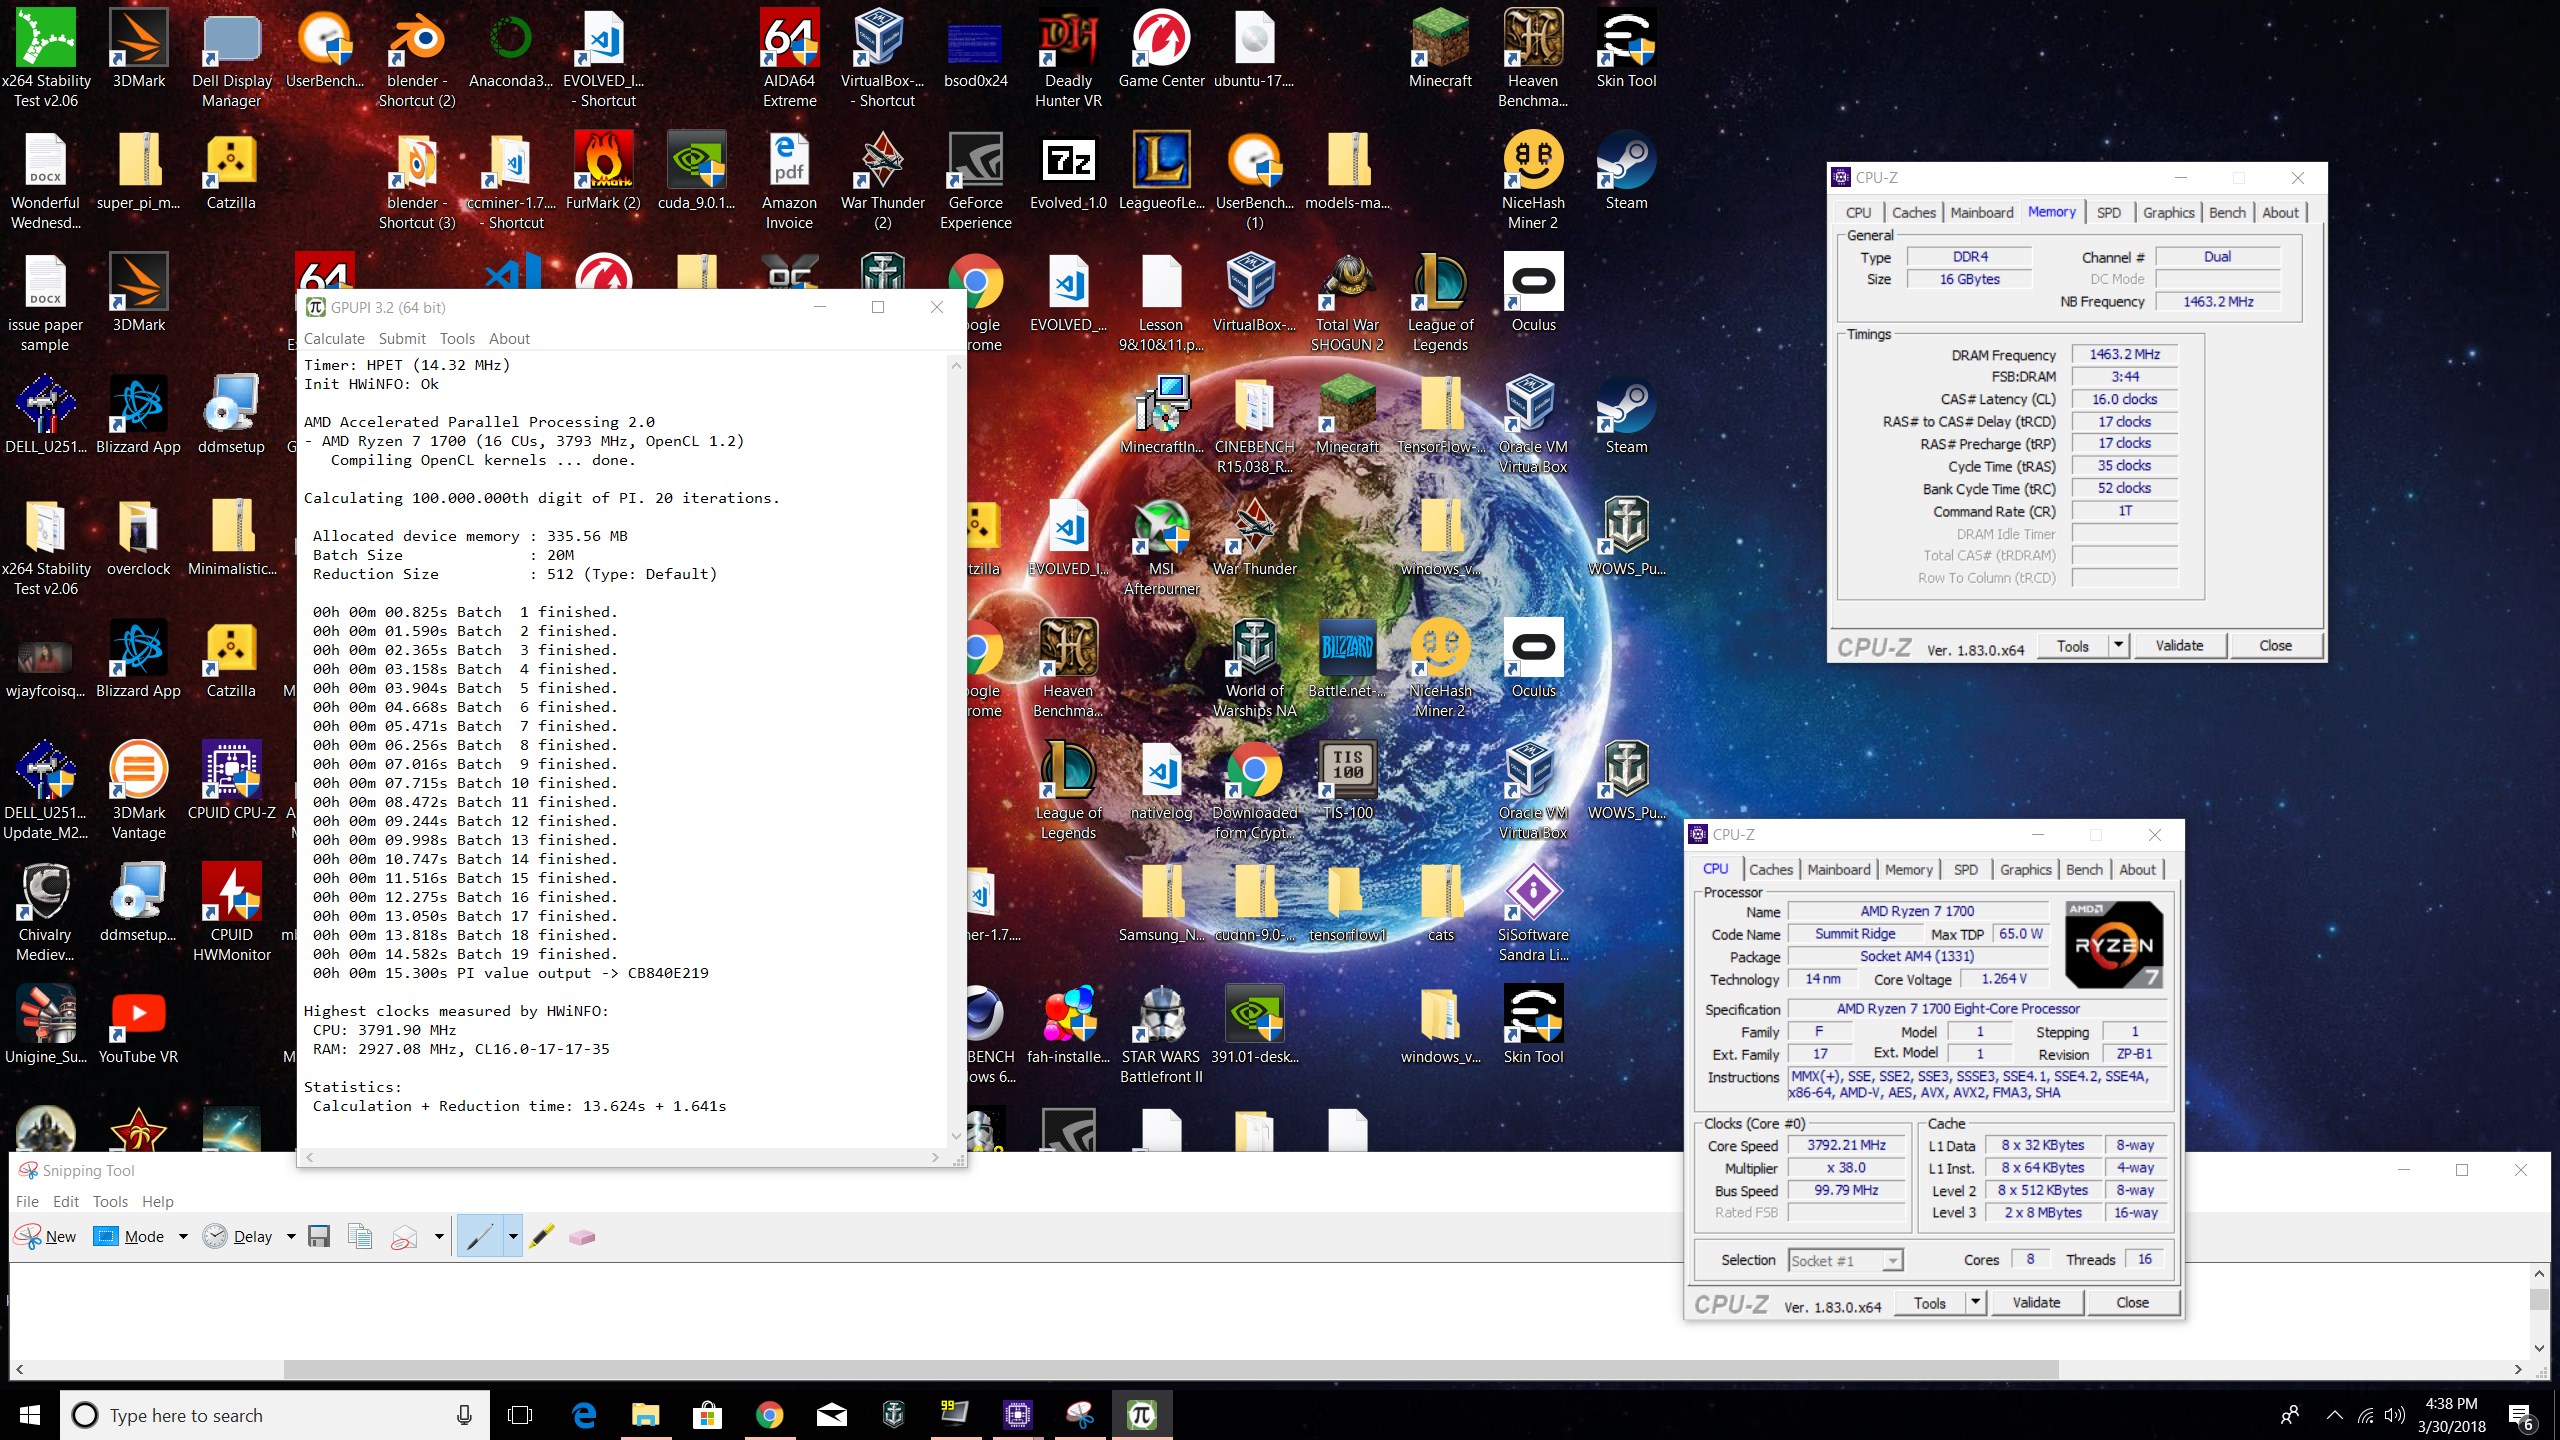Select the GeForce Experience desktop icon
Image resolution: width=2560 pixels, height=1440 pixels.
(x=976, y=180)
